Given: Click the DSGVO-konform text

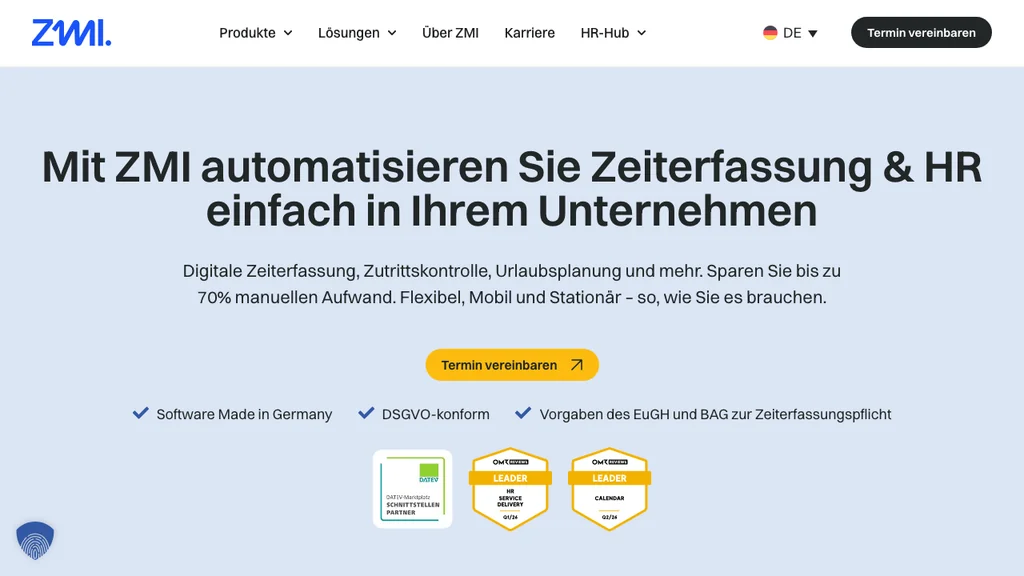Looking at the screenshot, I should tap(436, 414).
